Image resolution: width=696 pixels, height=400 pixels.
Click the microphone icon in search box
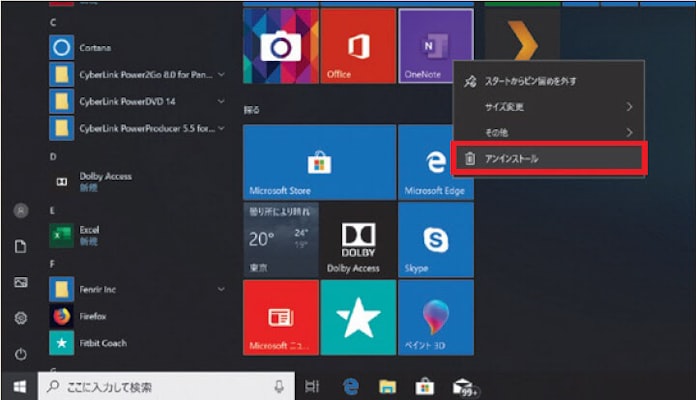(279, 387)
